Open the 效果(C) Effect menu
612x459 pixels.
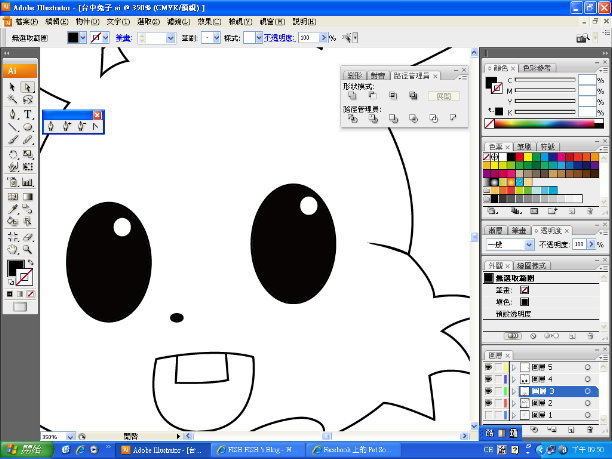pyautogui.click(x=210, y=21)
